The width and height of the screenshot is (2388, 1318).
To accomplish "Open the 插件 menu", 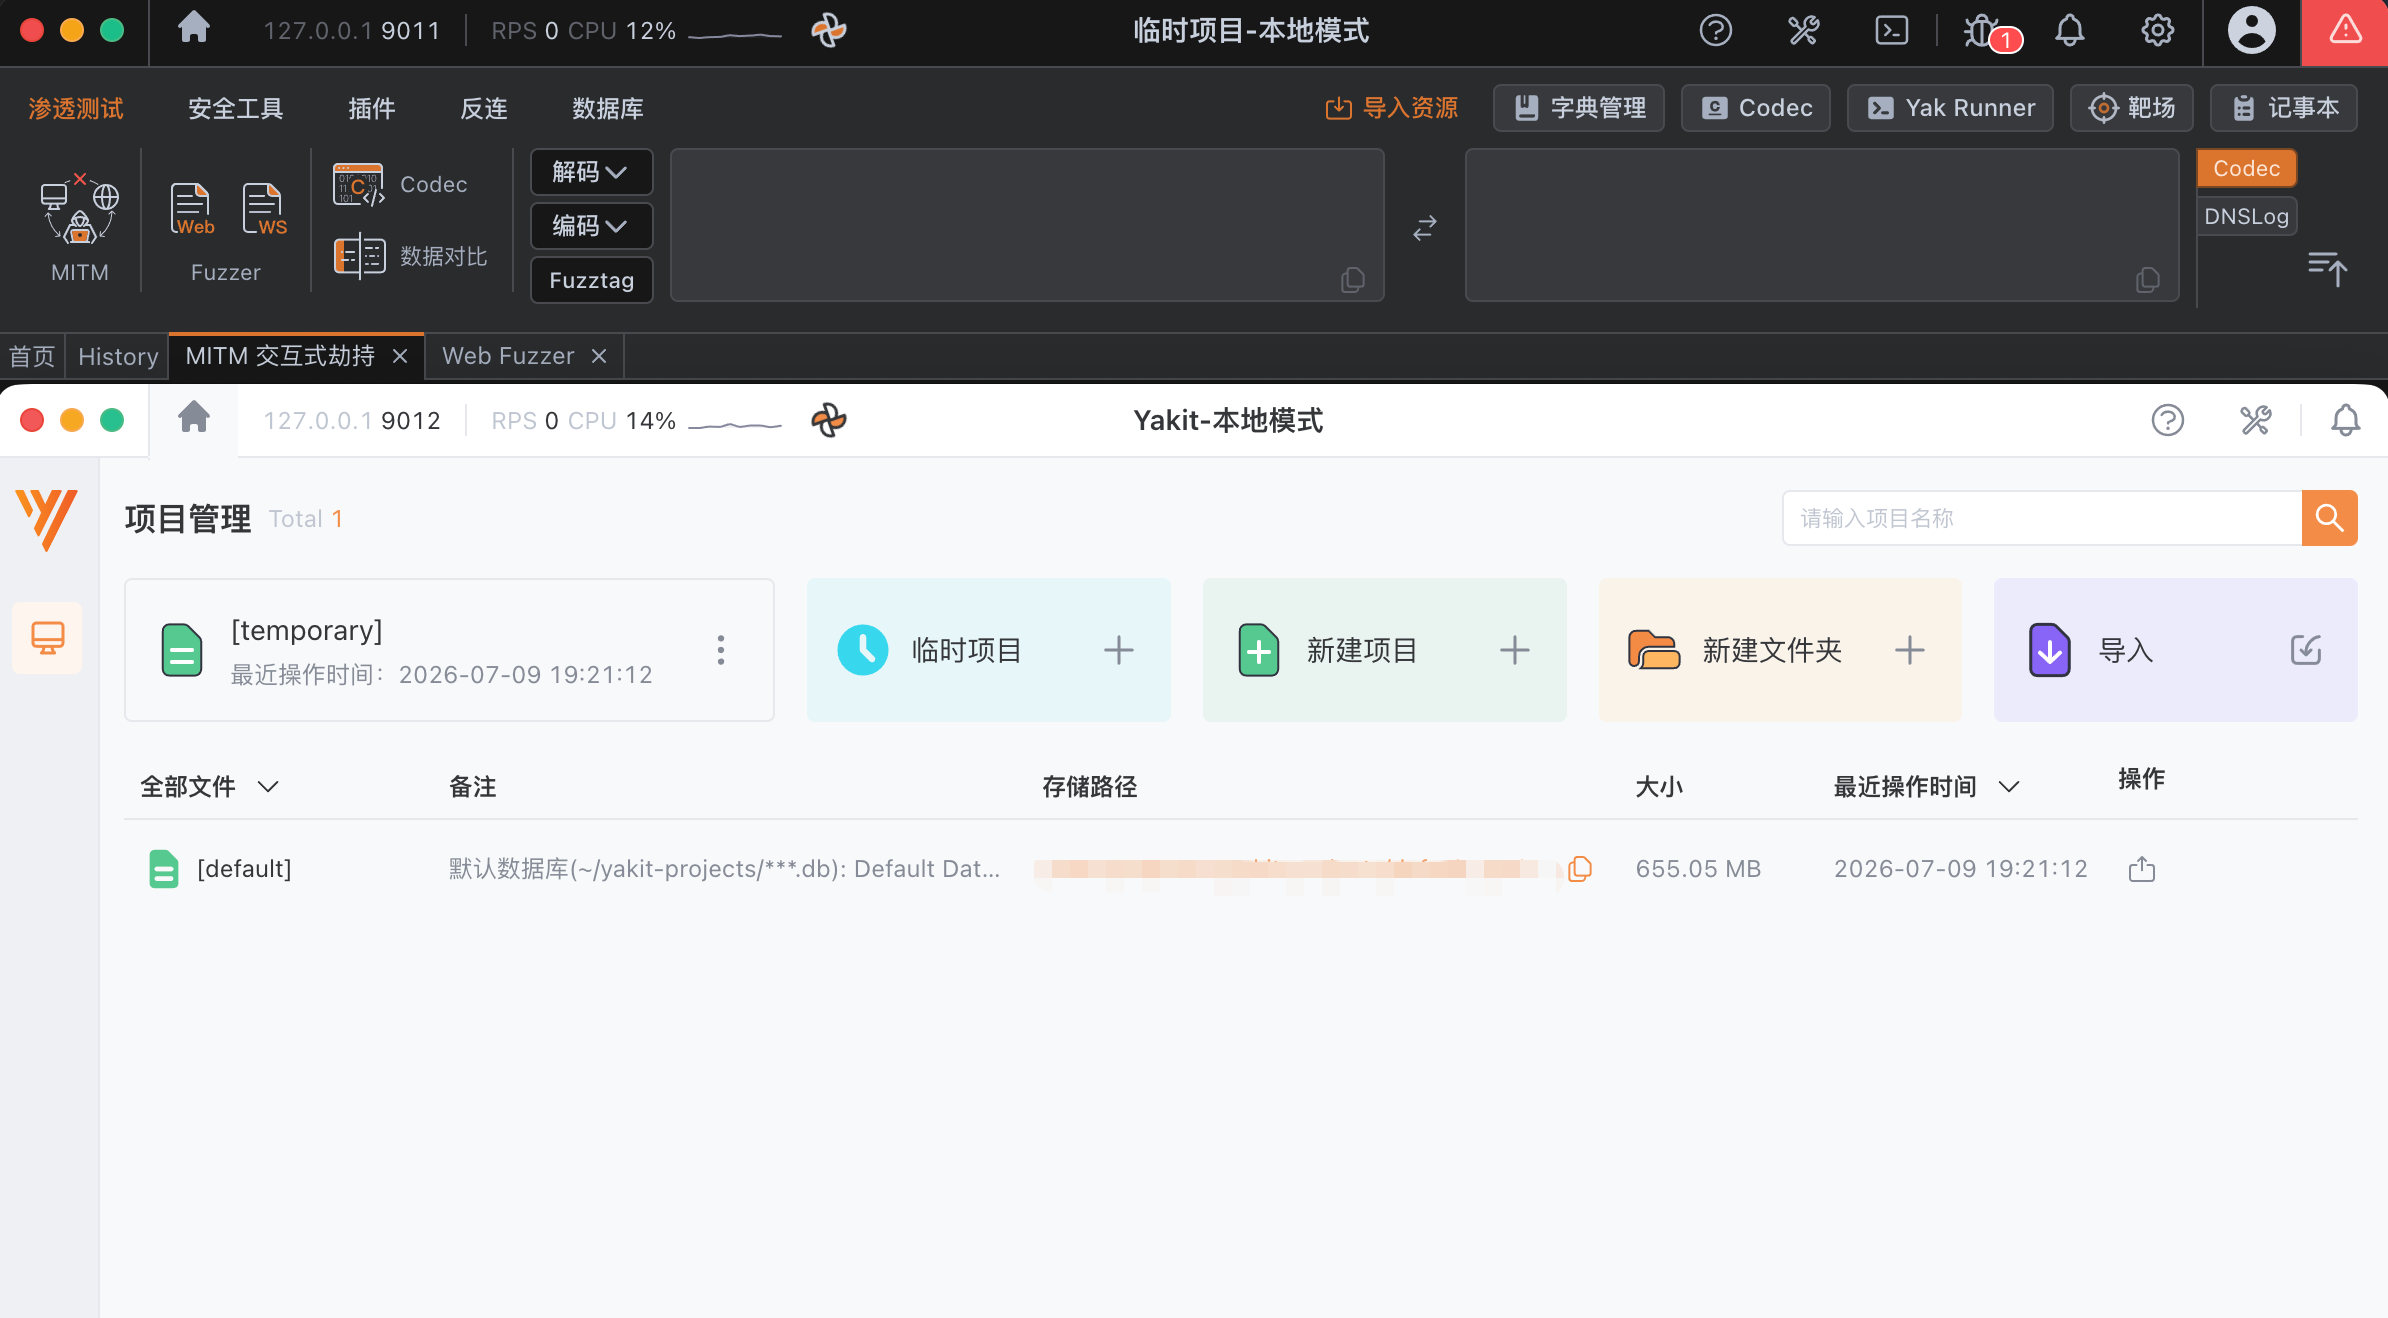I will [372, 108].
